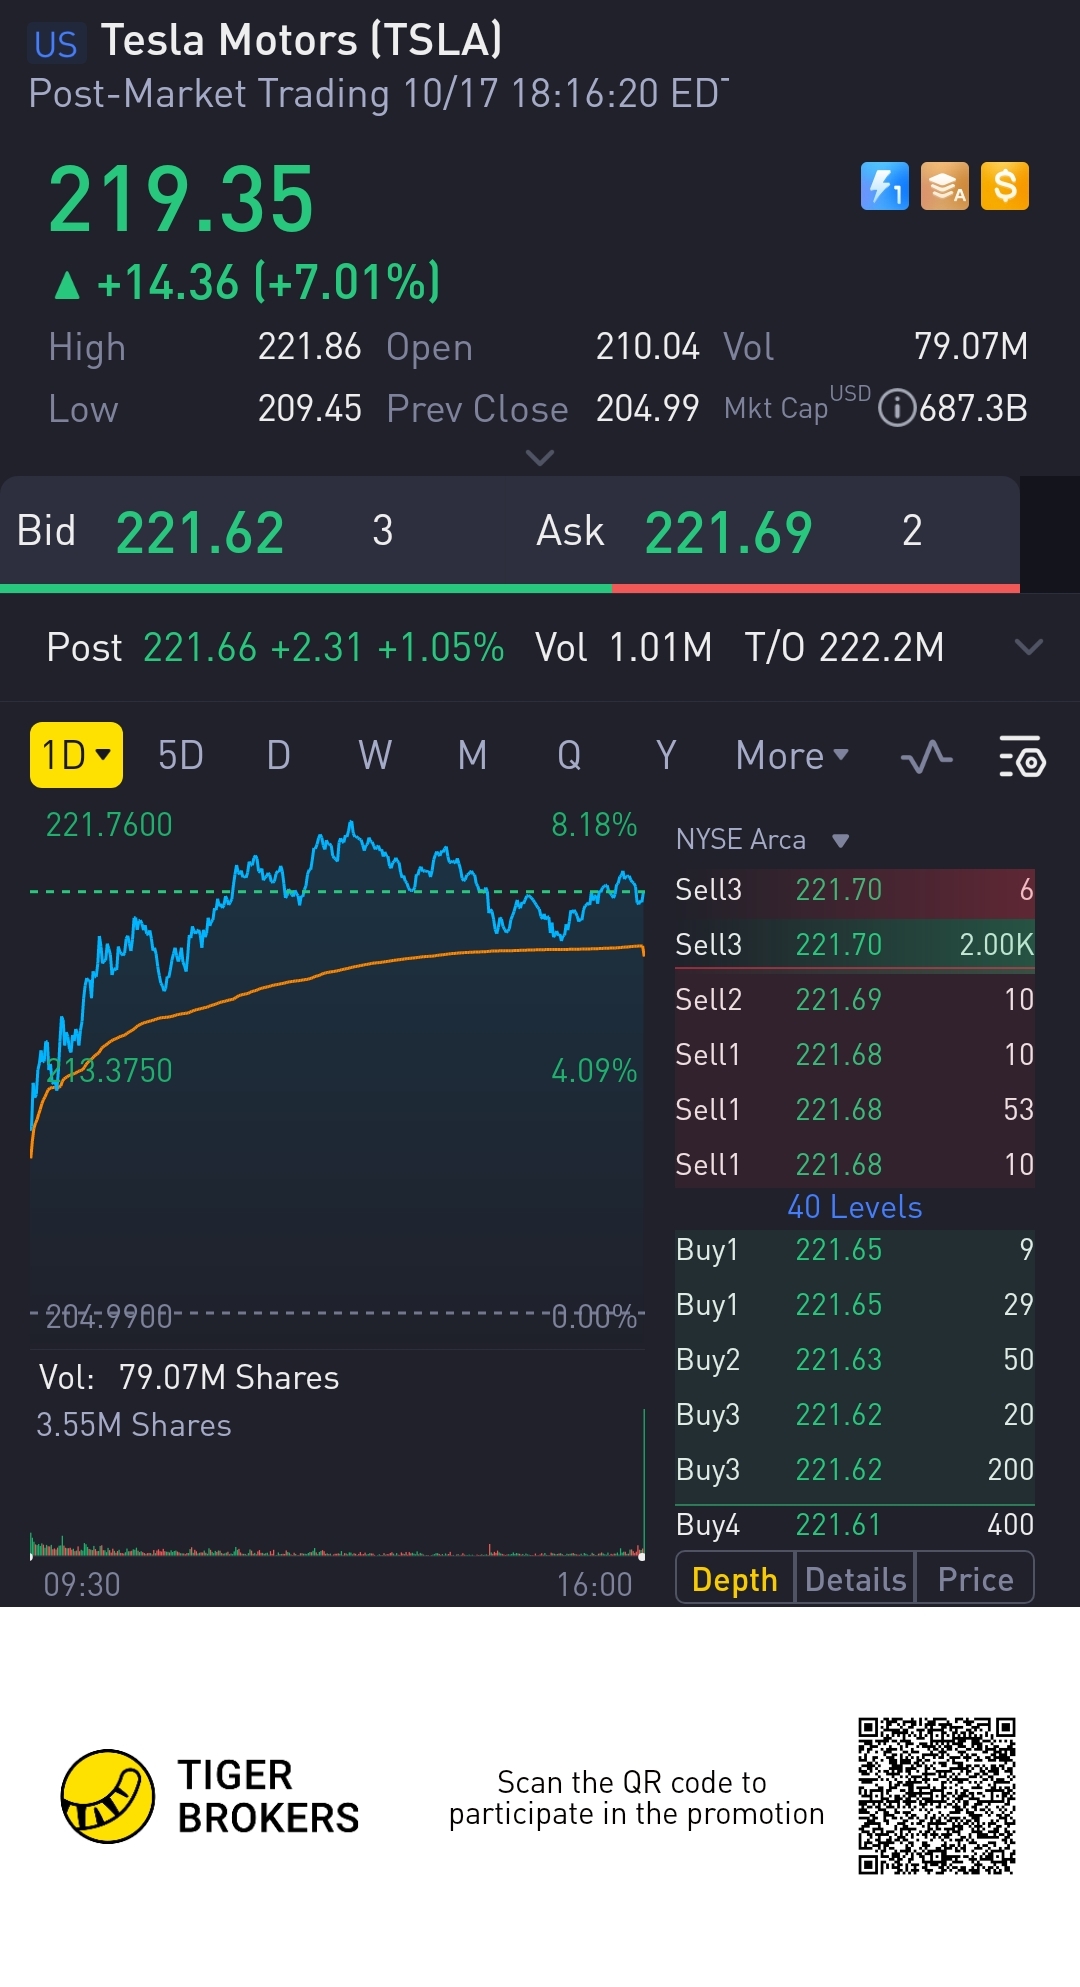This screenshot has height=1987, width=1080.
Task: Tap the Sell3 row with size 2.00K
Action: pyautogui.click(x=855, y=944)
